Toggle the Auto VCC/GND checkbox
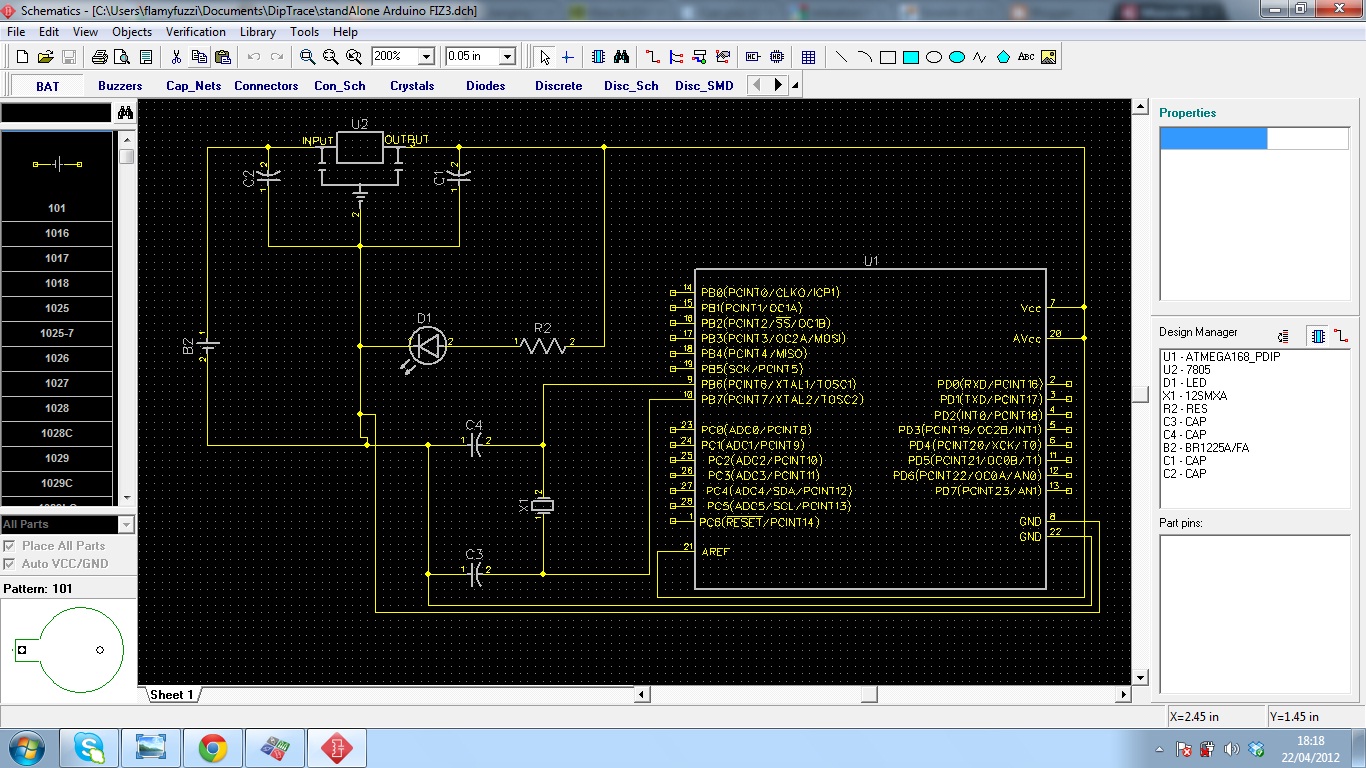Screen dimensions: 1366x768 (x=9, y=564)
